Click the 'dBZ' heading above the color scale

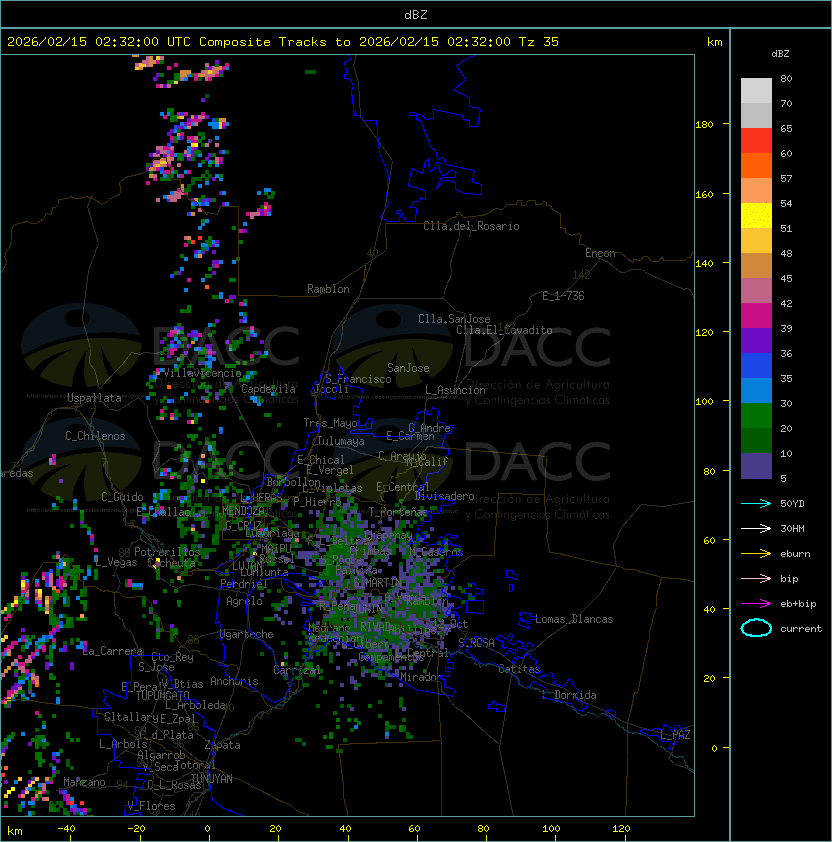[780, 54]
